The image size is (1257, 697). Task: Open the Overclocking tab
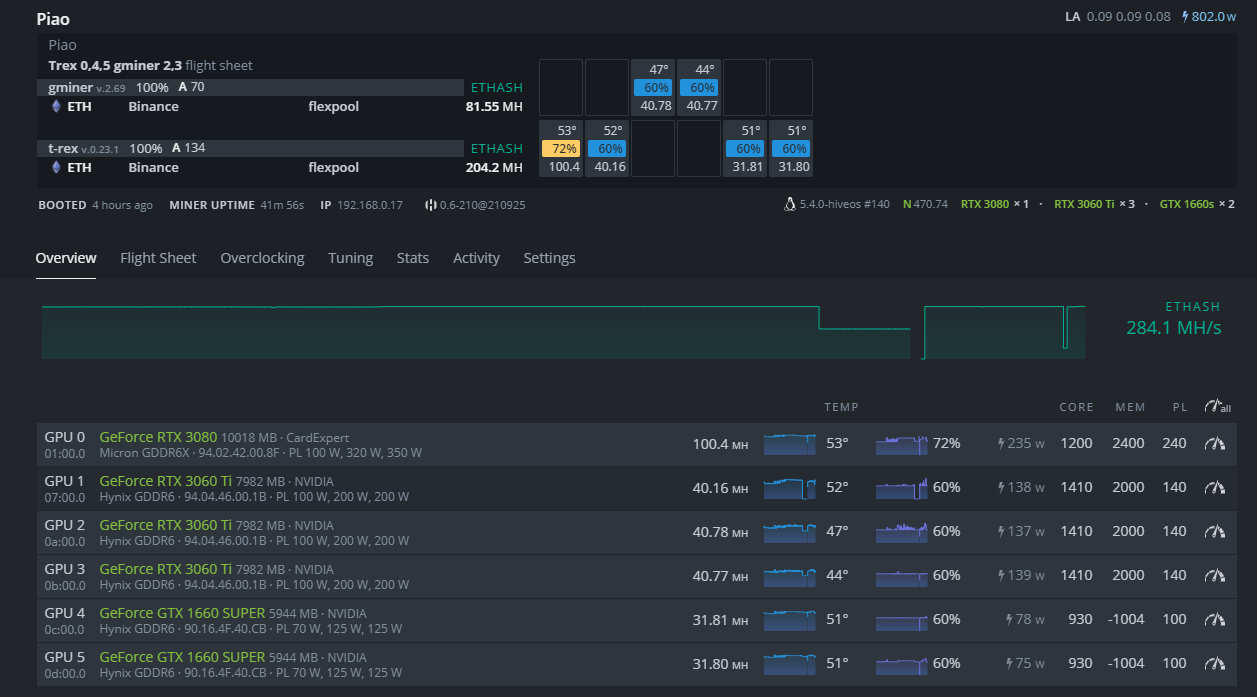(x=262, y=258)
